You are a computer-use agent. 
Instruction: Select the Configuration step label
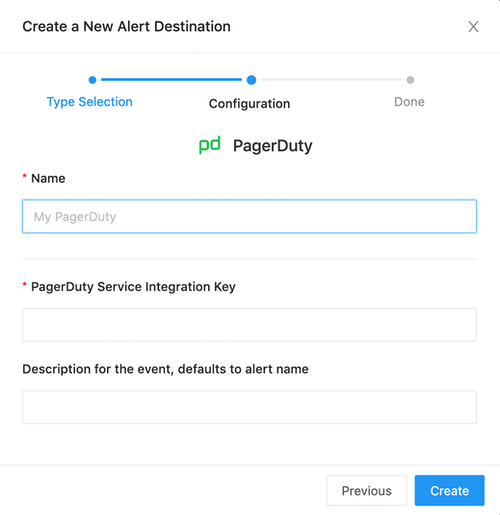pos(249,104)
